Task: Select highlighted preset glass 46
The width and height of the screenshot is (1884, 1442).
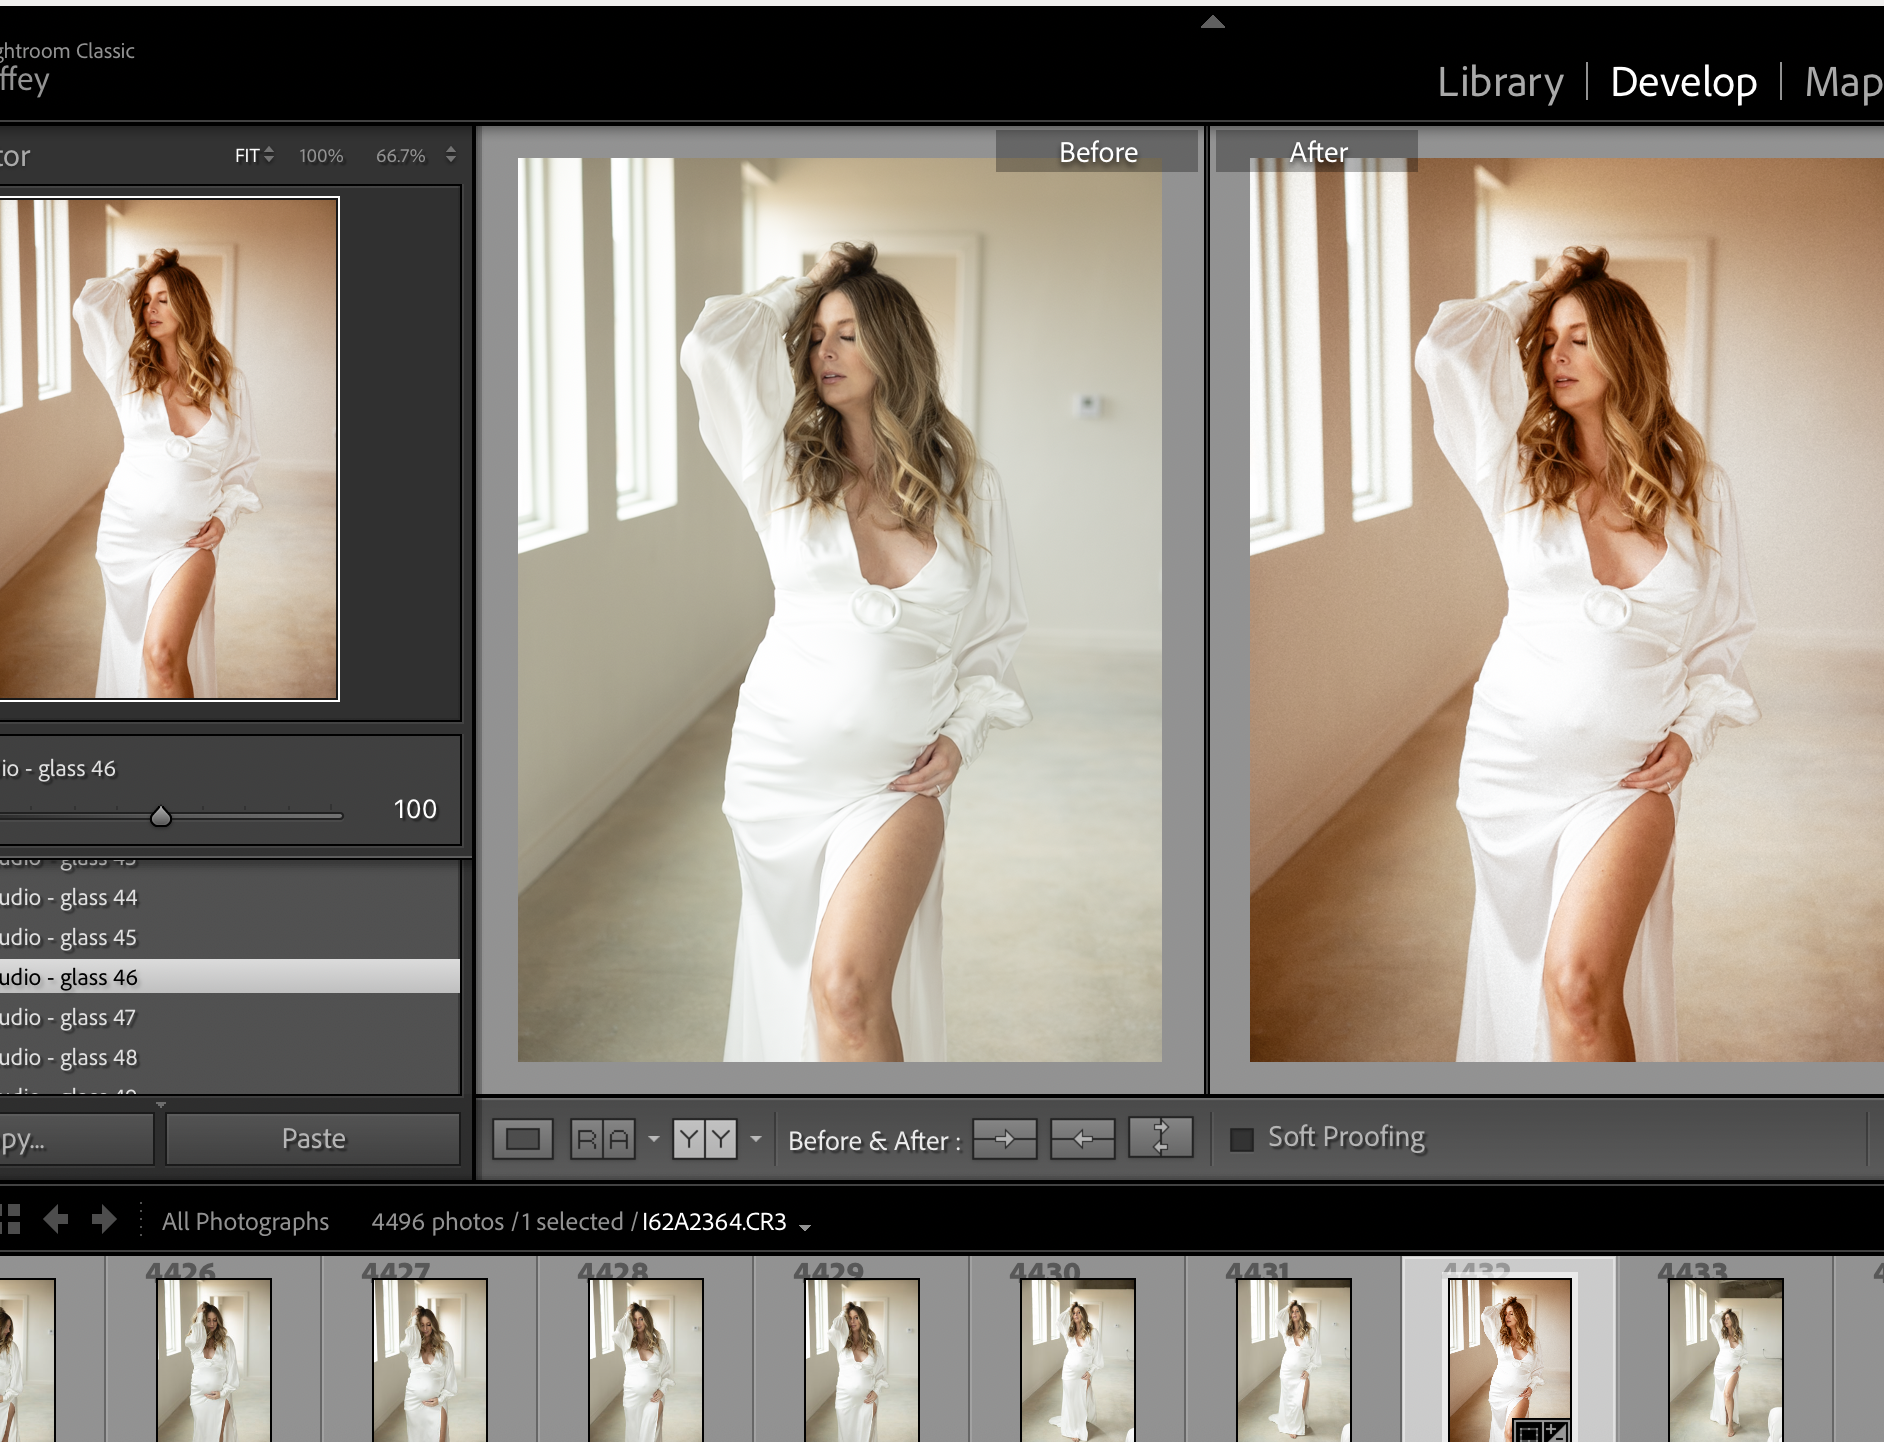Action: (x=230, y=977)
